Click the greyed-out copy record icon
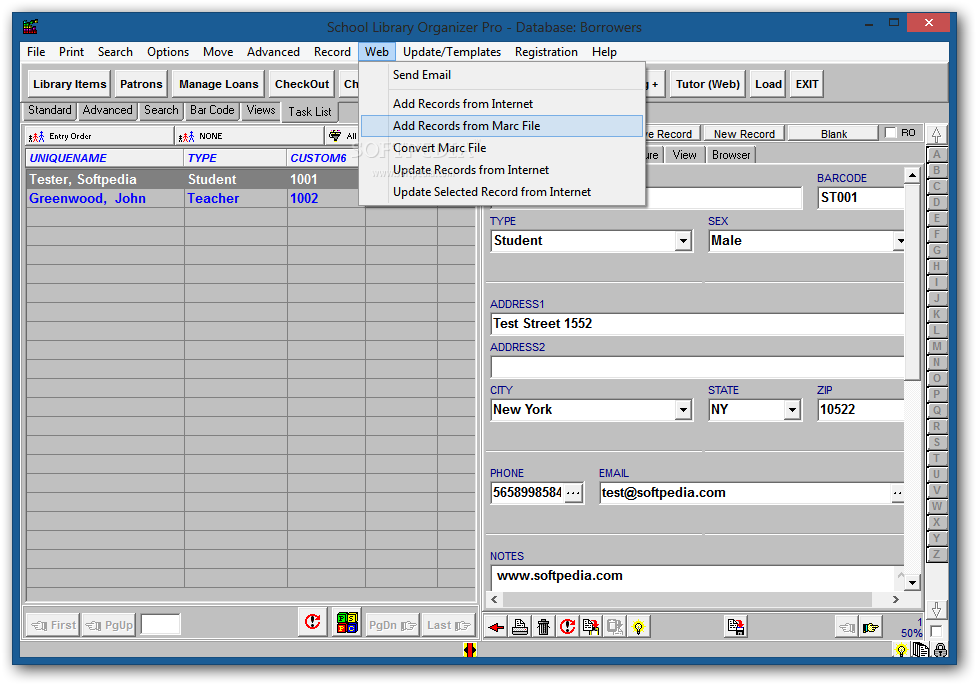 pyautogui.click(x=614, y=626)
